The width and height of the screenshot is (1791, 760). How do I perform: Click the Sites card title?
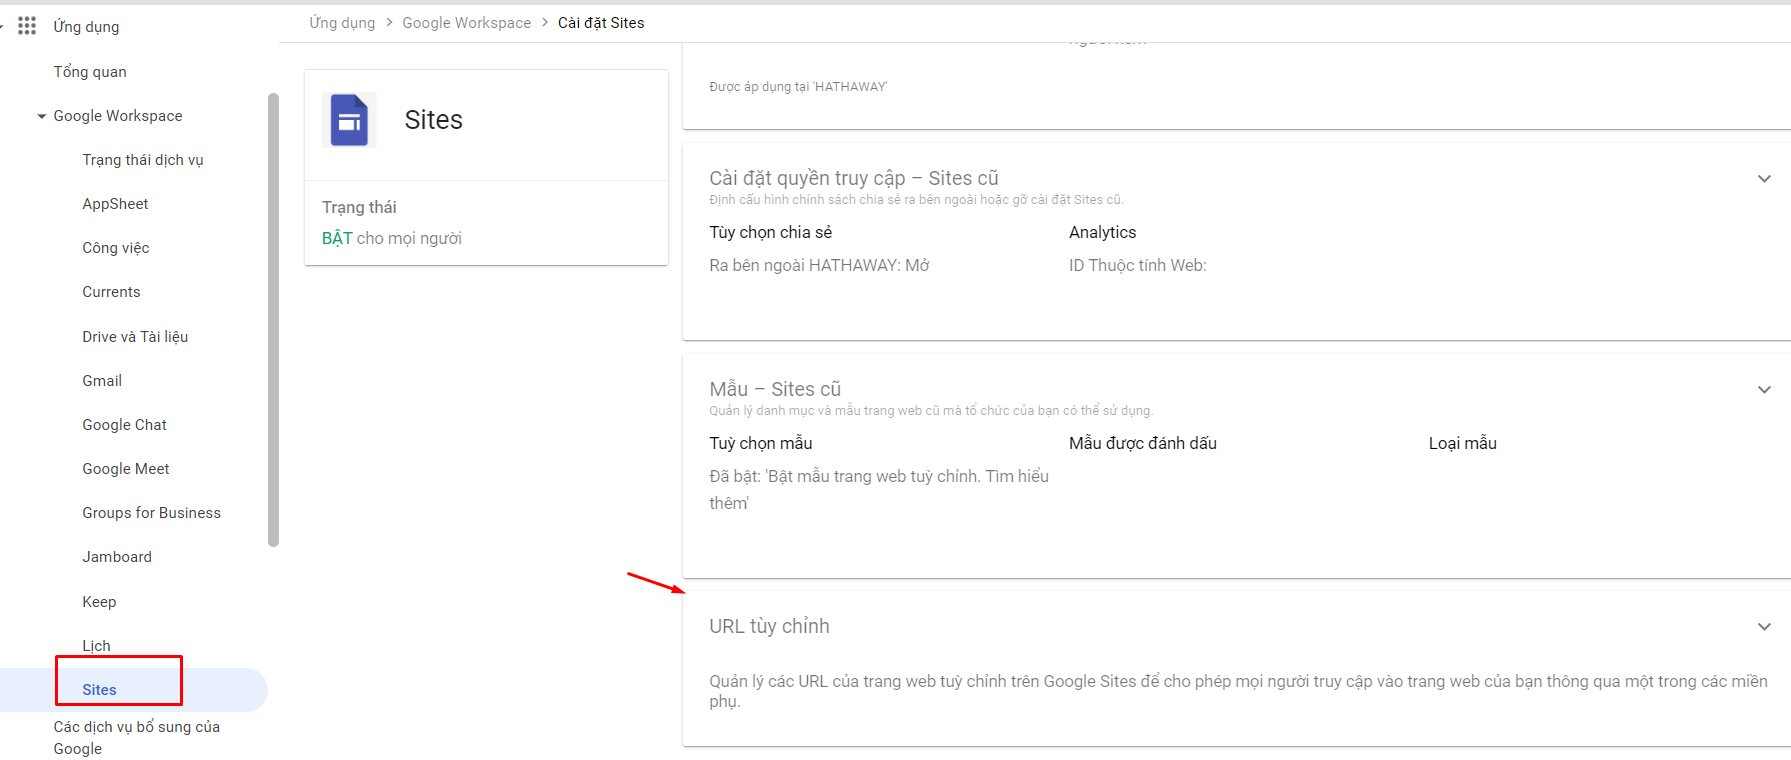[433, 120]
